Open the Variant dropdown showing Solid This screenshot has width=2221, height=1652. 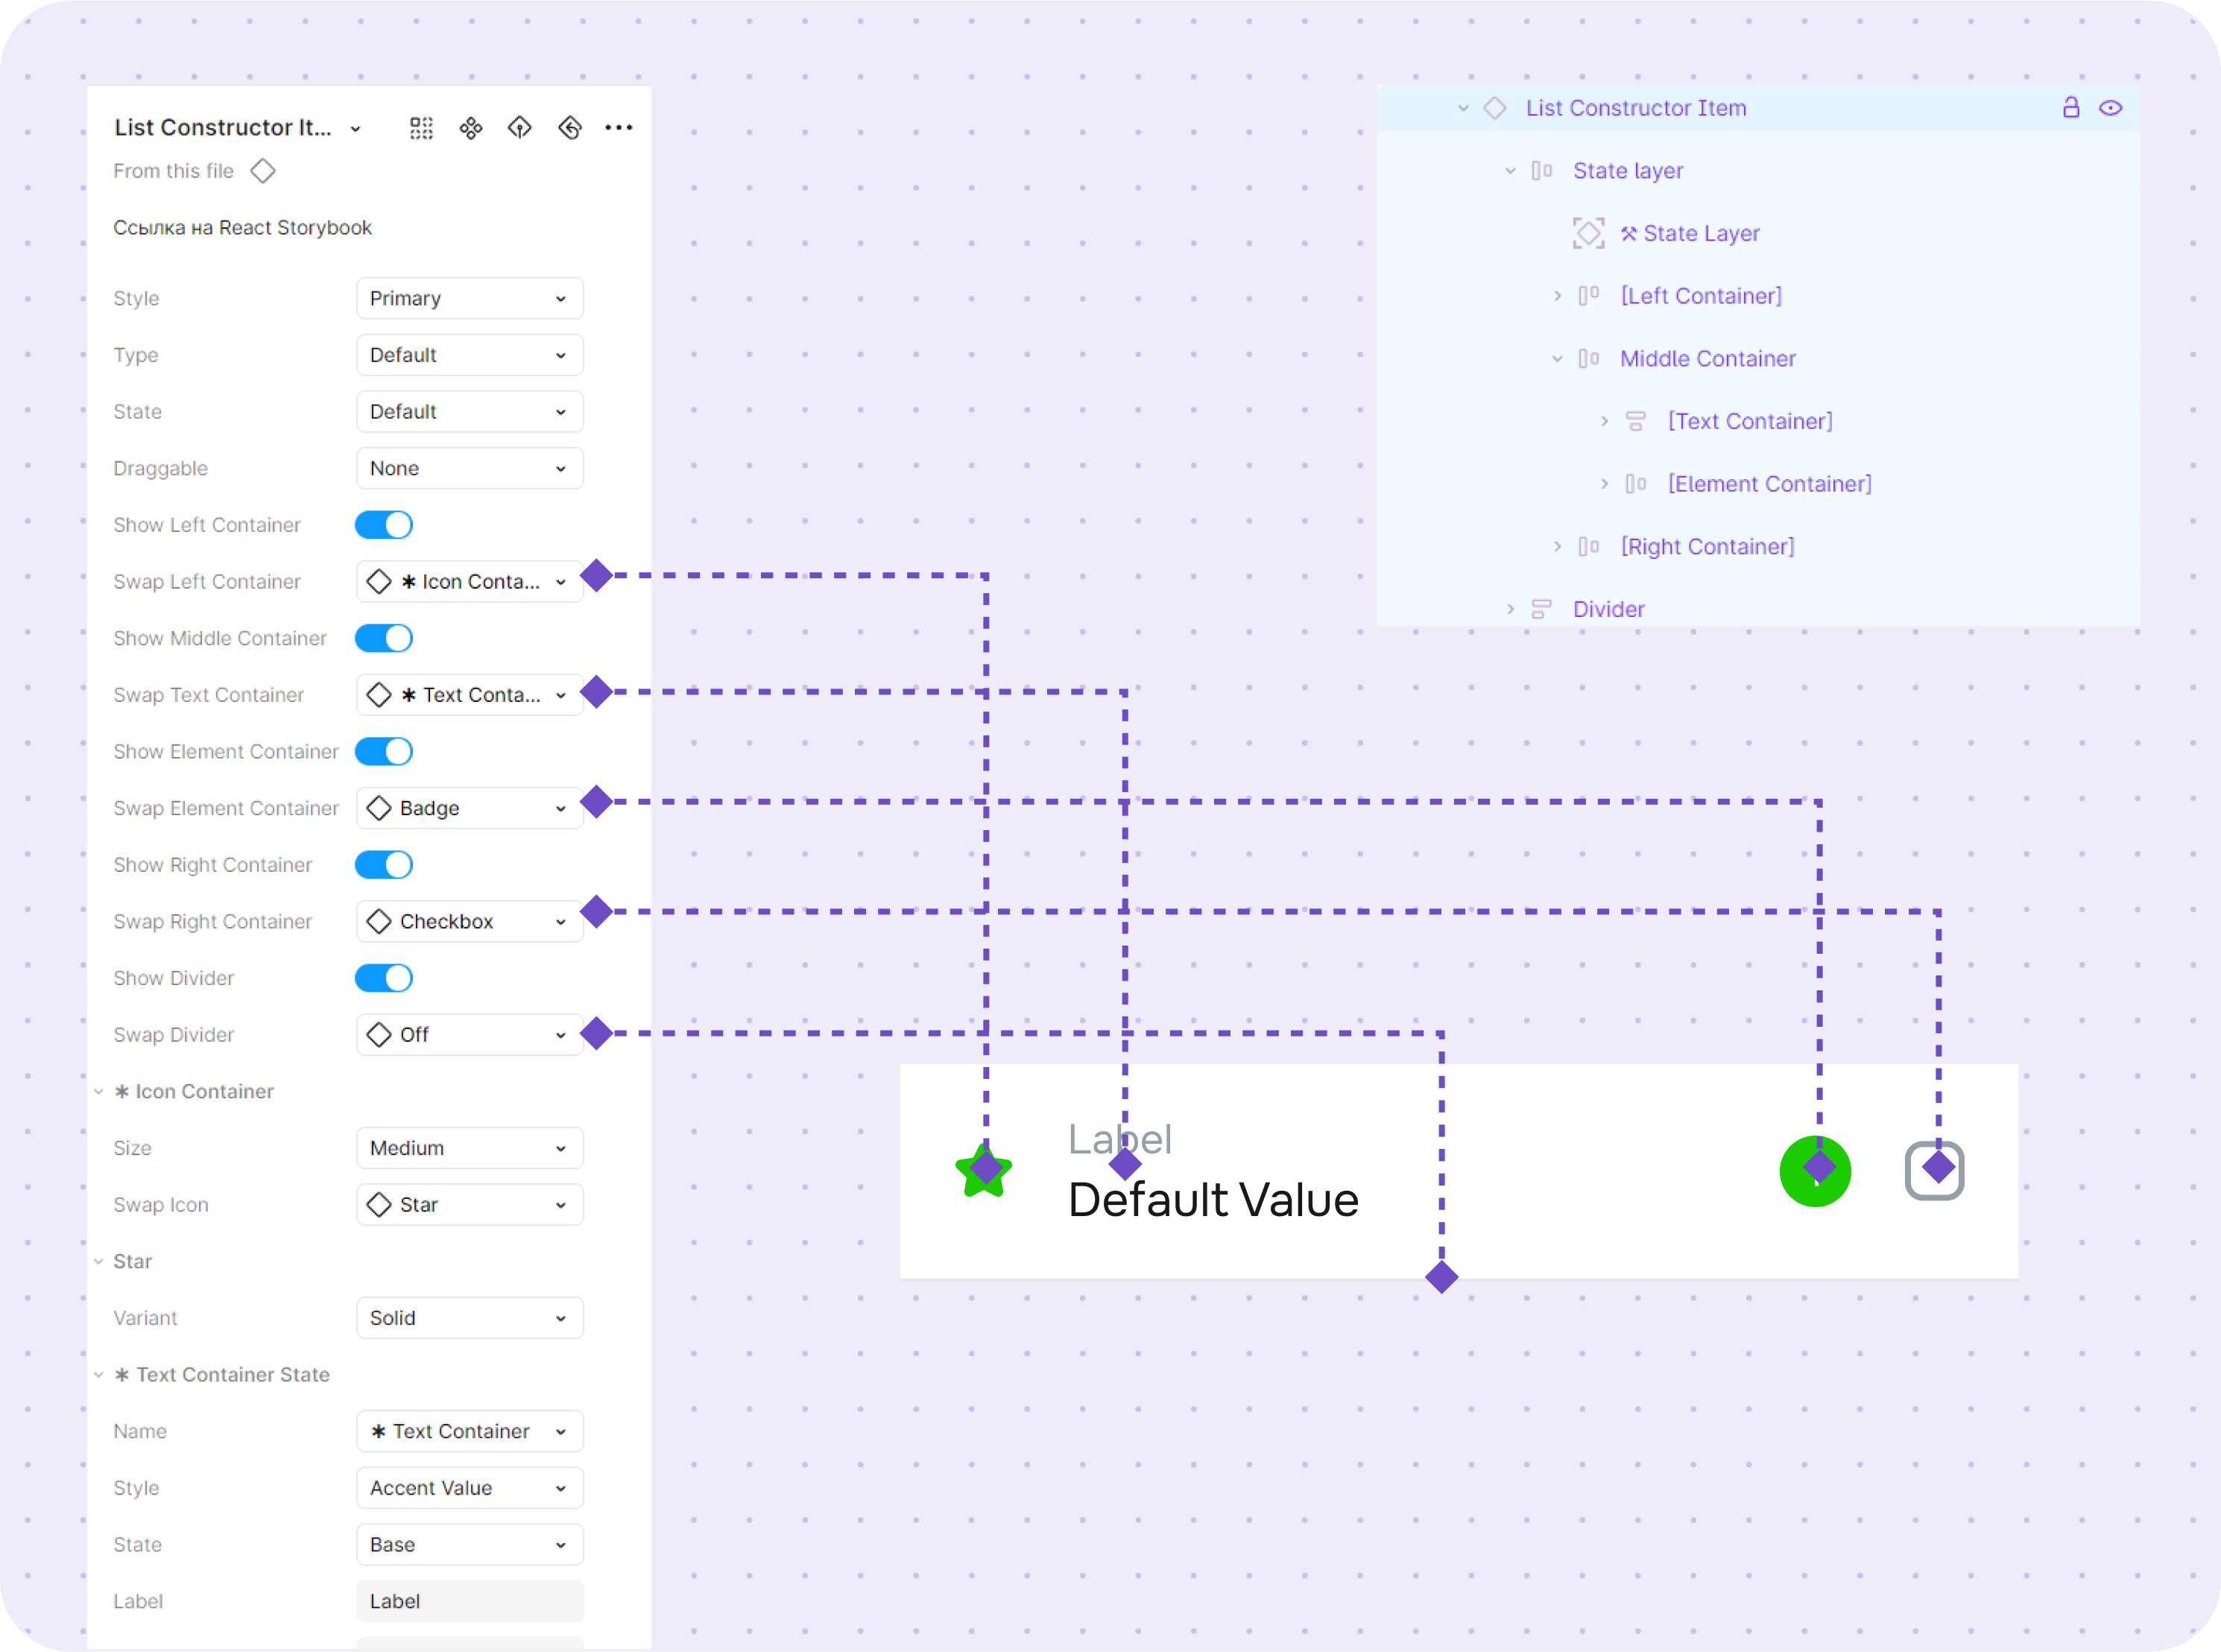(469, 1318)
